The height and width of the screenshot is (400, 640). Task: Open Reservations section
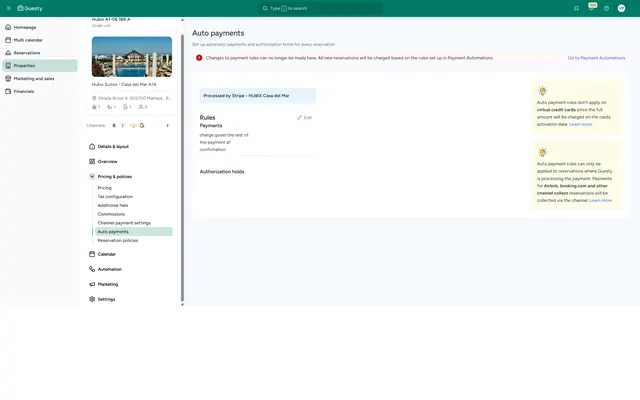27,53
